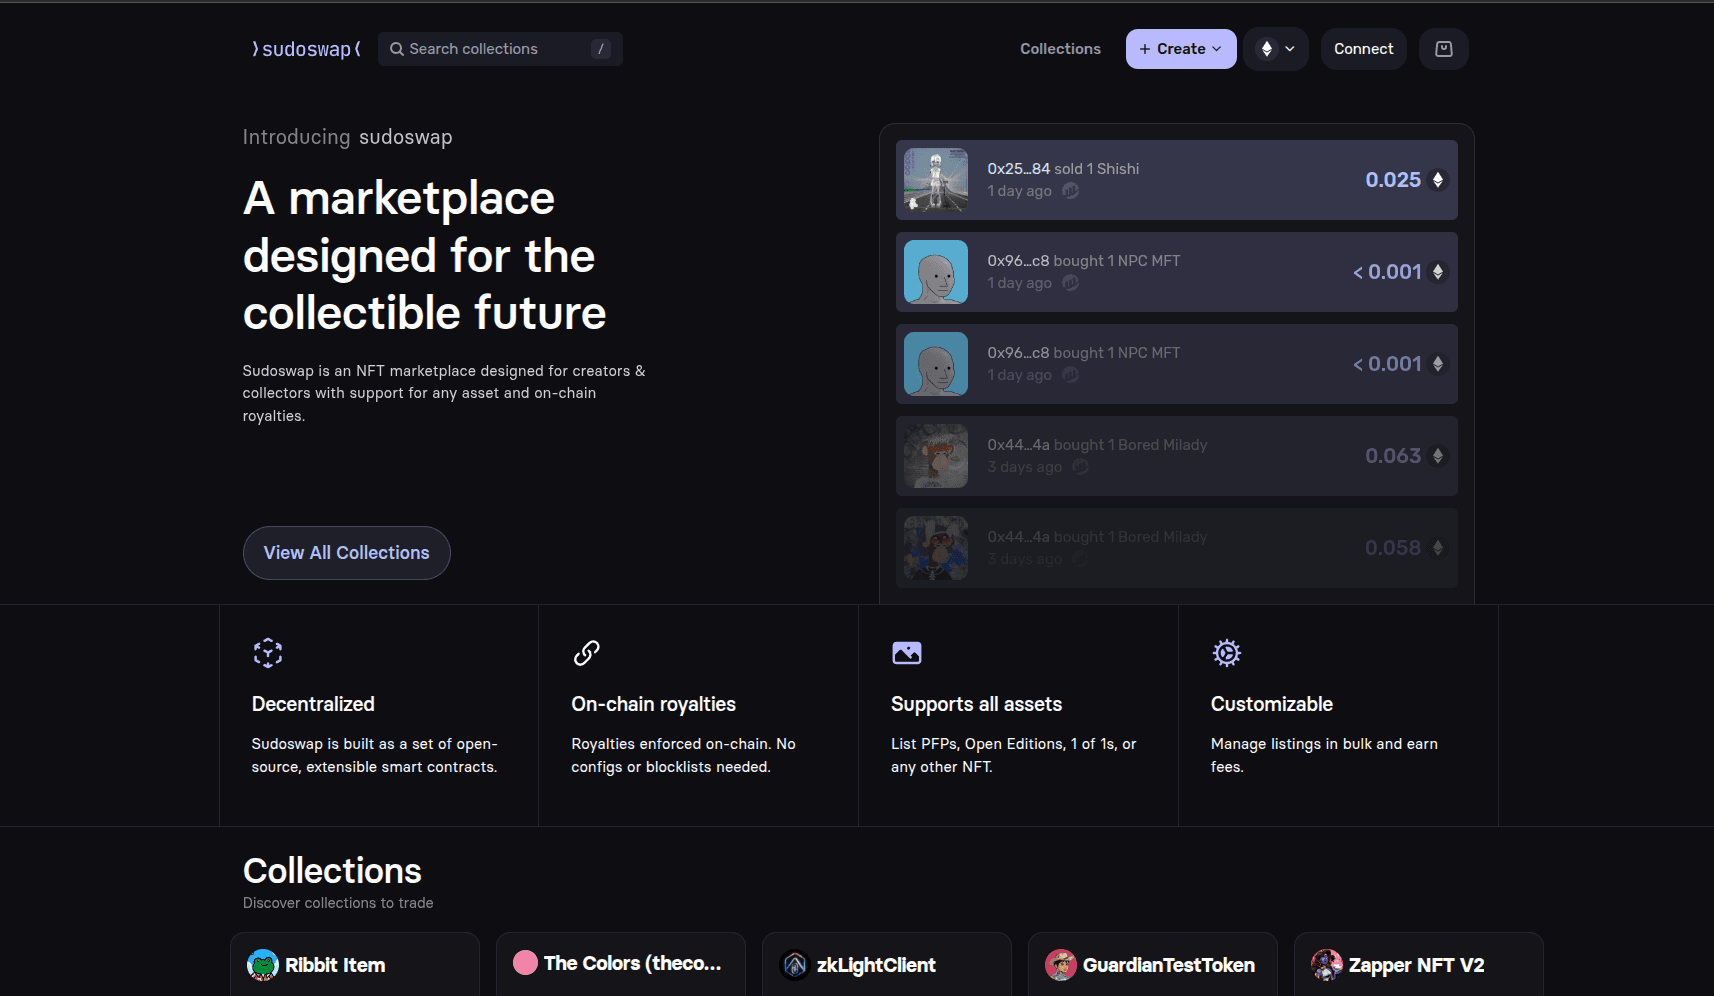Open The Colors (theco... collection card
Screen dimensions: 1714x996
pos(621,964)
